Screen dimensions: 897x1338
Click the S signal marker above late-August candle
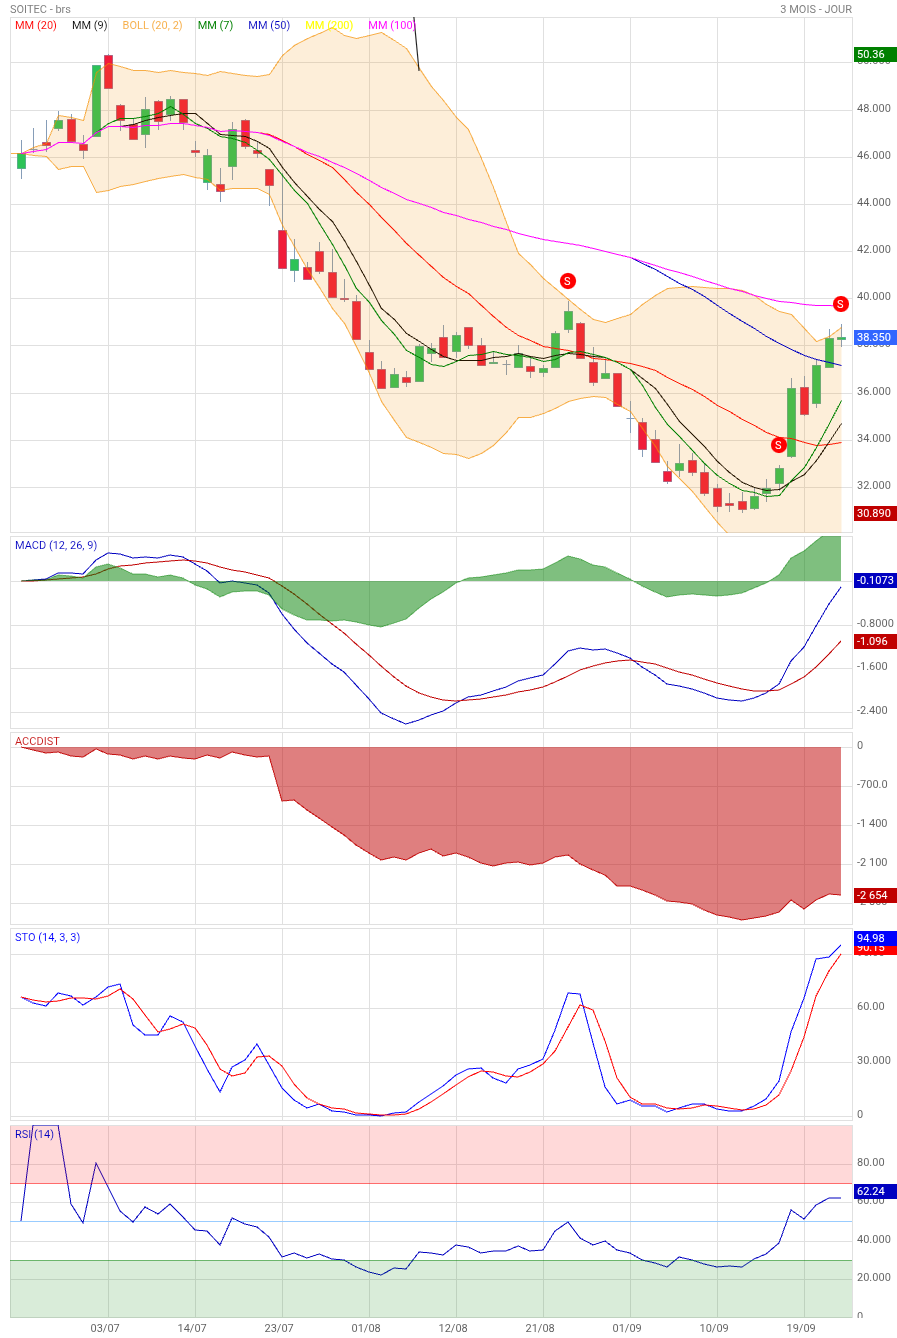(568, 281)
